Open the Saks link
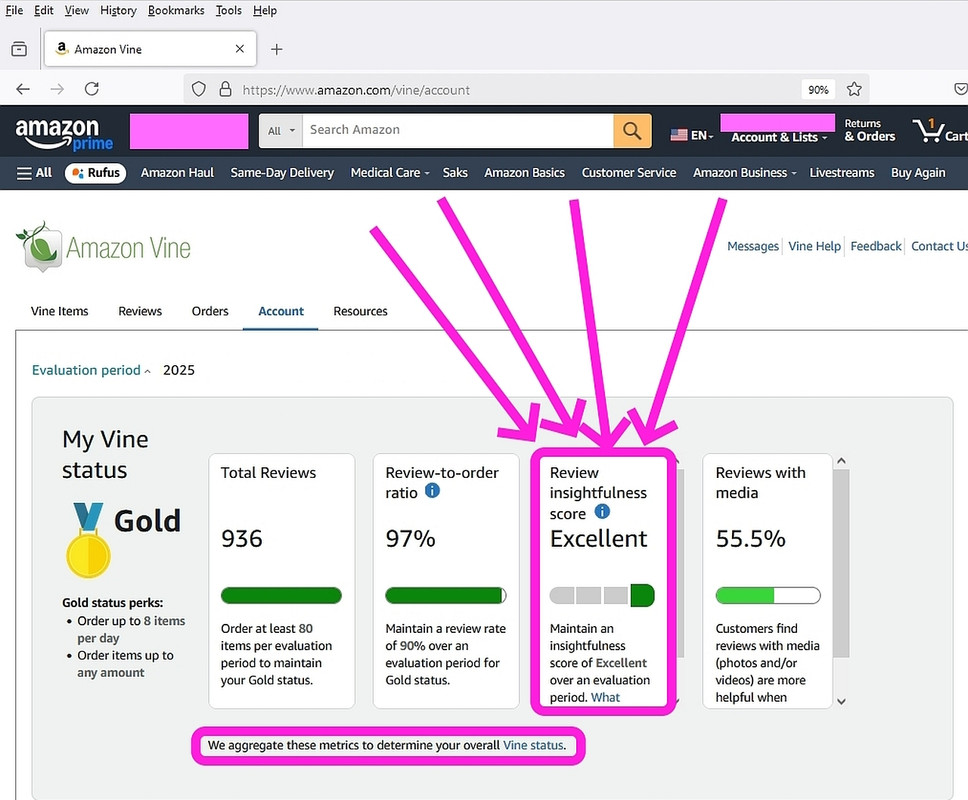The height and width of the screenshot is (800, 968). tap(455, 173)
